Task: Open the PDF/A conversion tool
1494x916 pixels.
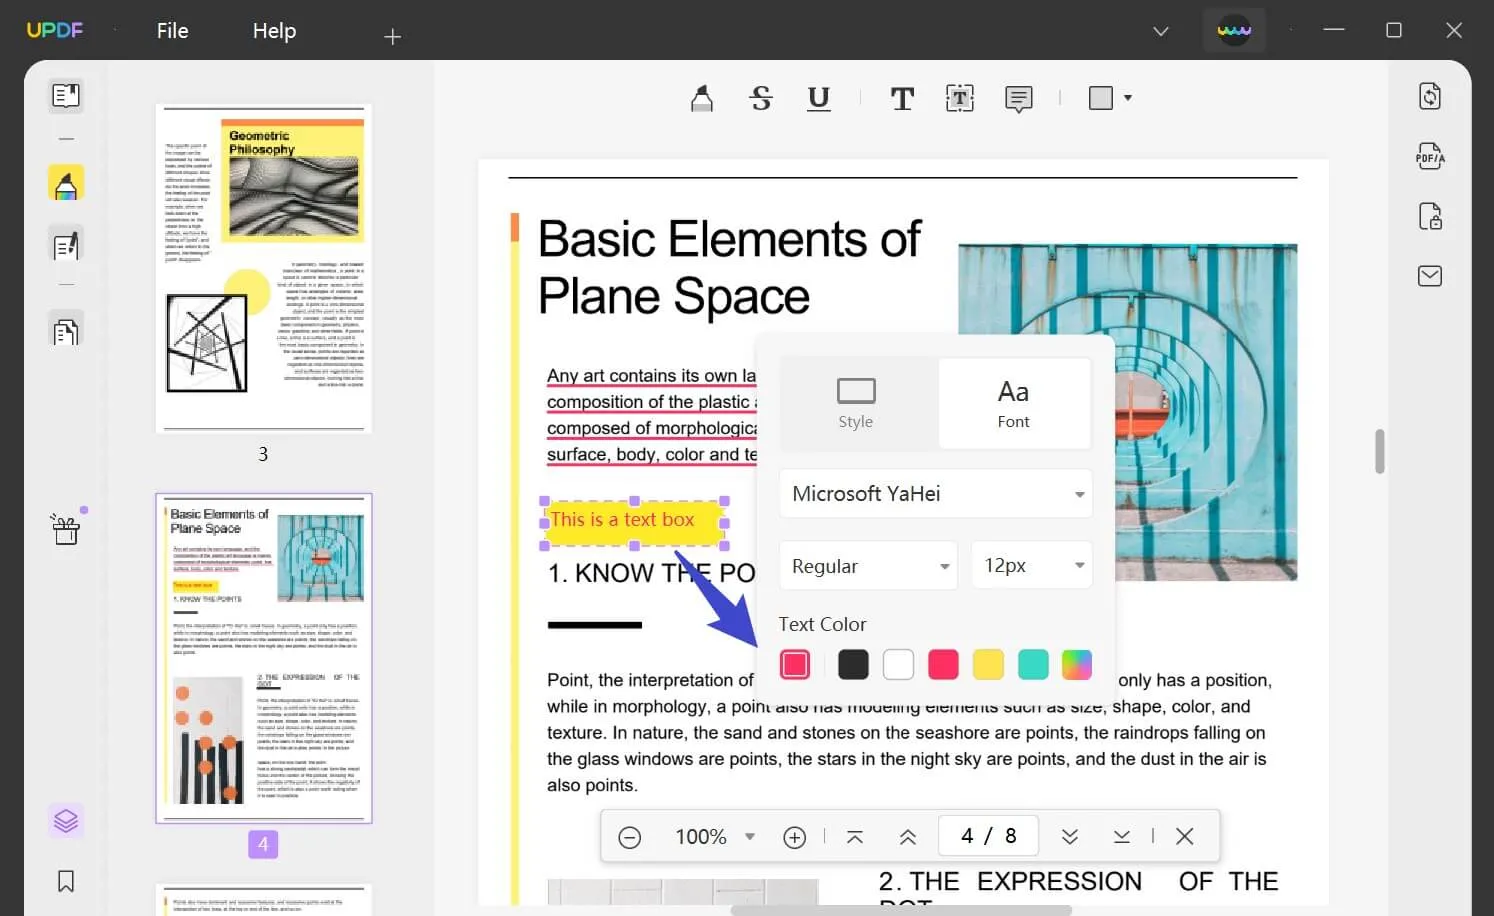Action: pos(1430,156)
